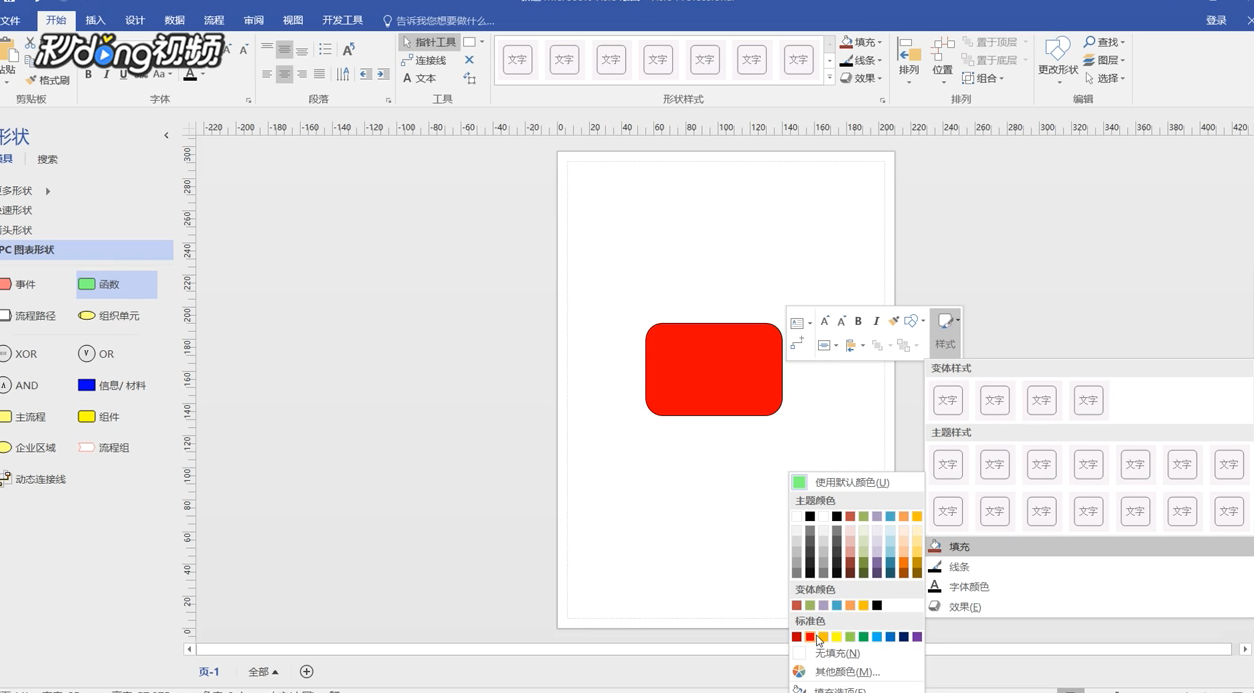Open the Find (查找) dropdown
Image resolution: width=1254 pixels, height=693 pixels.
point(1105,42)
